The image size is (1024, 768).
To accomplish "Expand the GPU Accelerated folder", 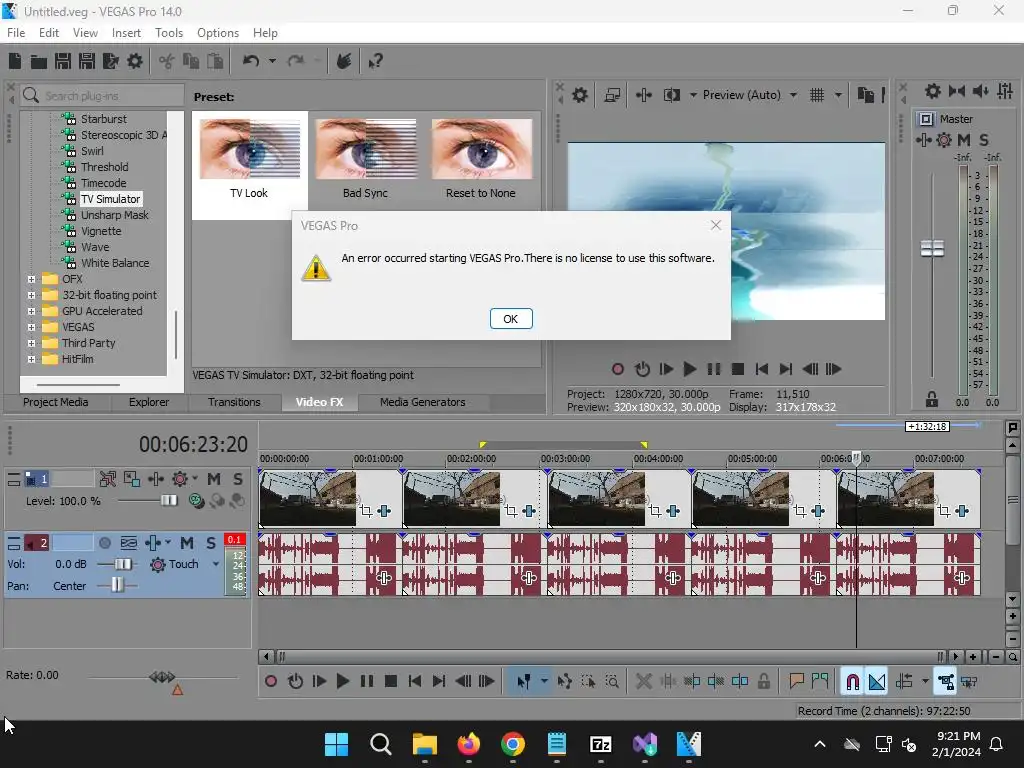I will [x=31, y=311].
